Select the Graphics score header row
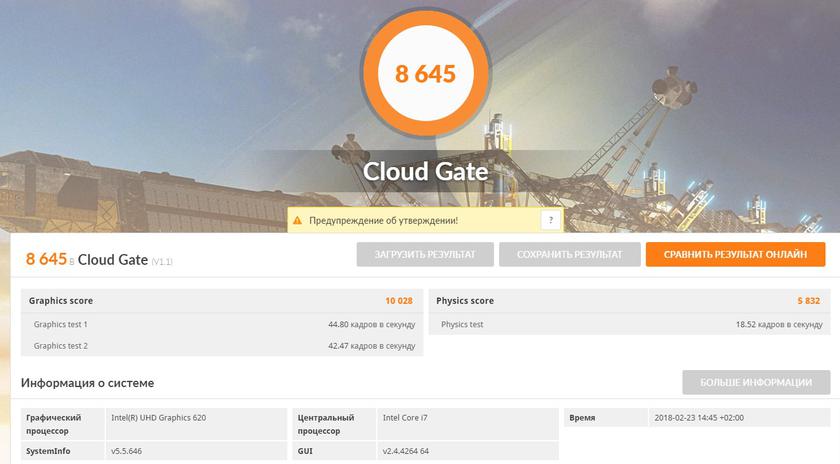The height and width of the screenshot is (464, 840). click(x=222, y=301)
